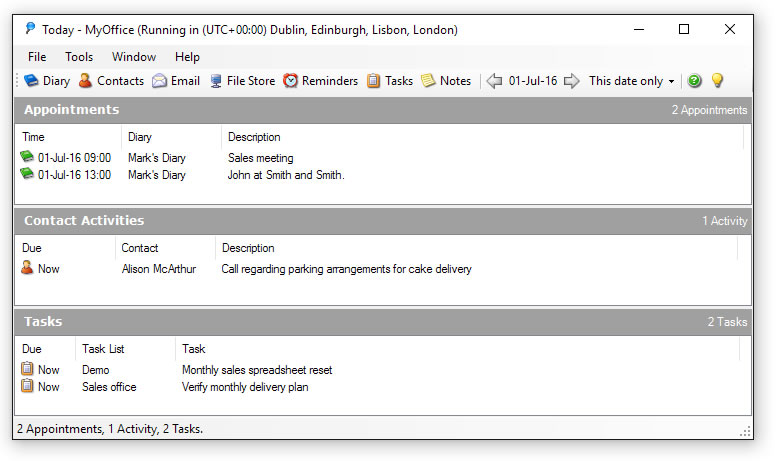The width and height of the screenshot is (776, 461).
Task: Open the Diary from the toolbar
Action: click(x=47, y=81)
